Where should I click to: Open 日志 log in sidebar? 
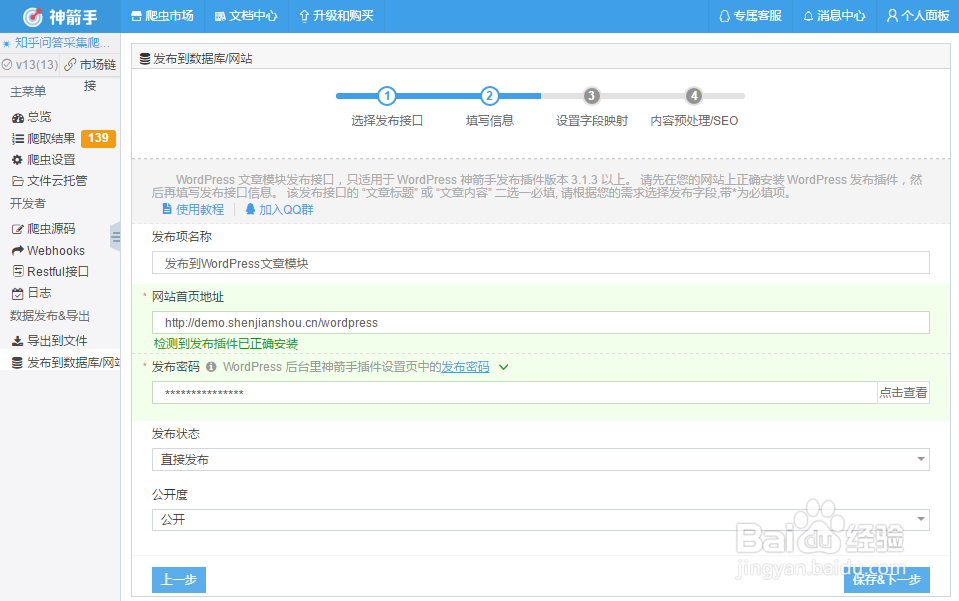(32, 293)
